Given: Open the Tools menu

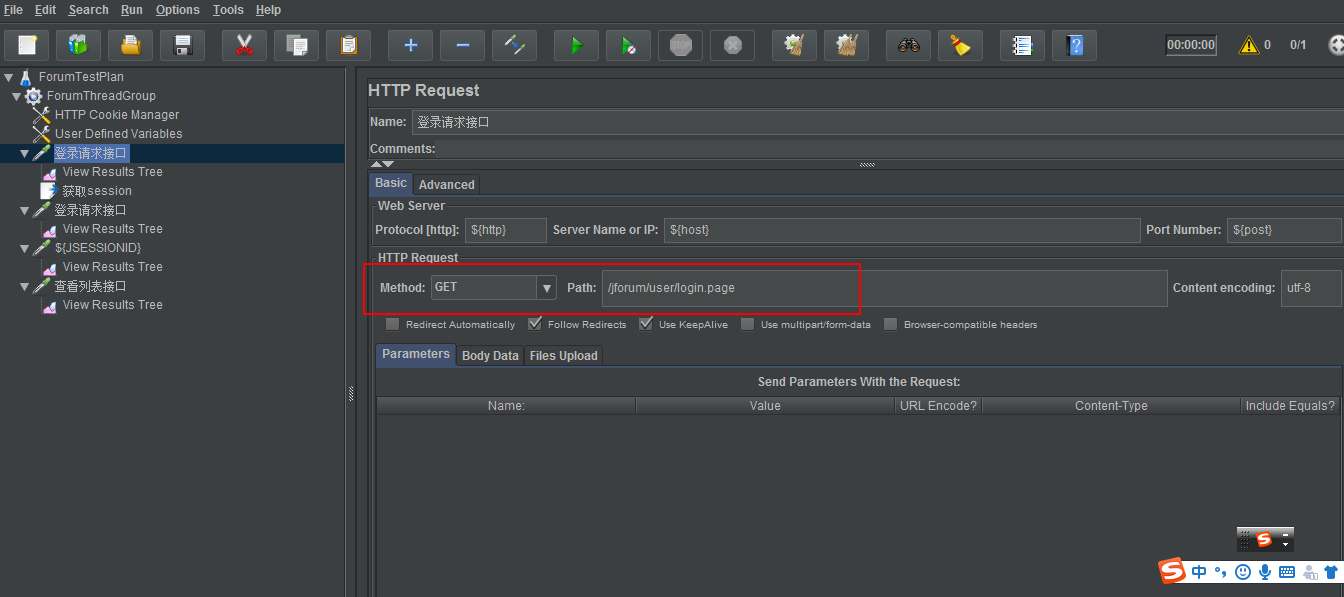Looking at the screenshot, I should point(228,10).
